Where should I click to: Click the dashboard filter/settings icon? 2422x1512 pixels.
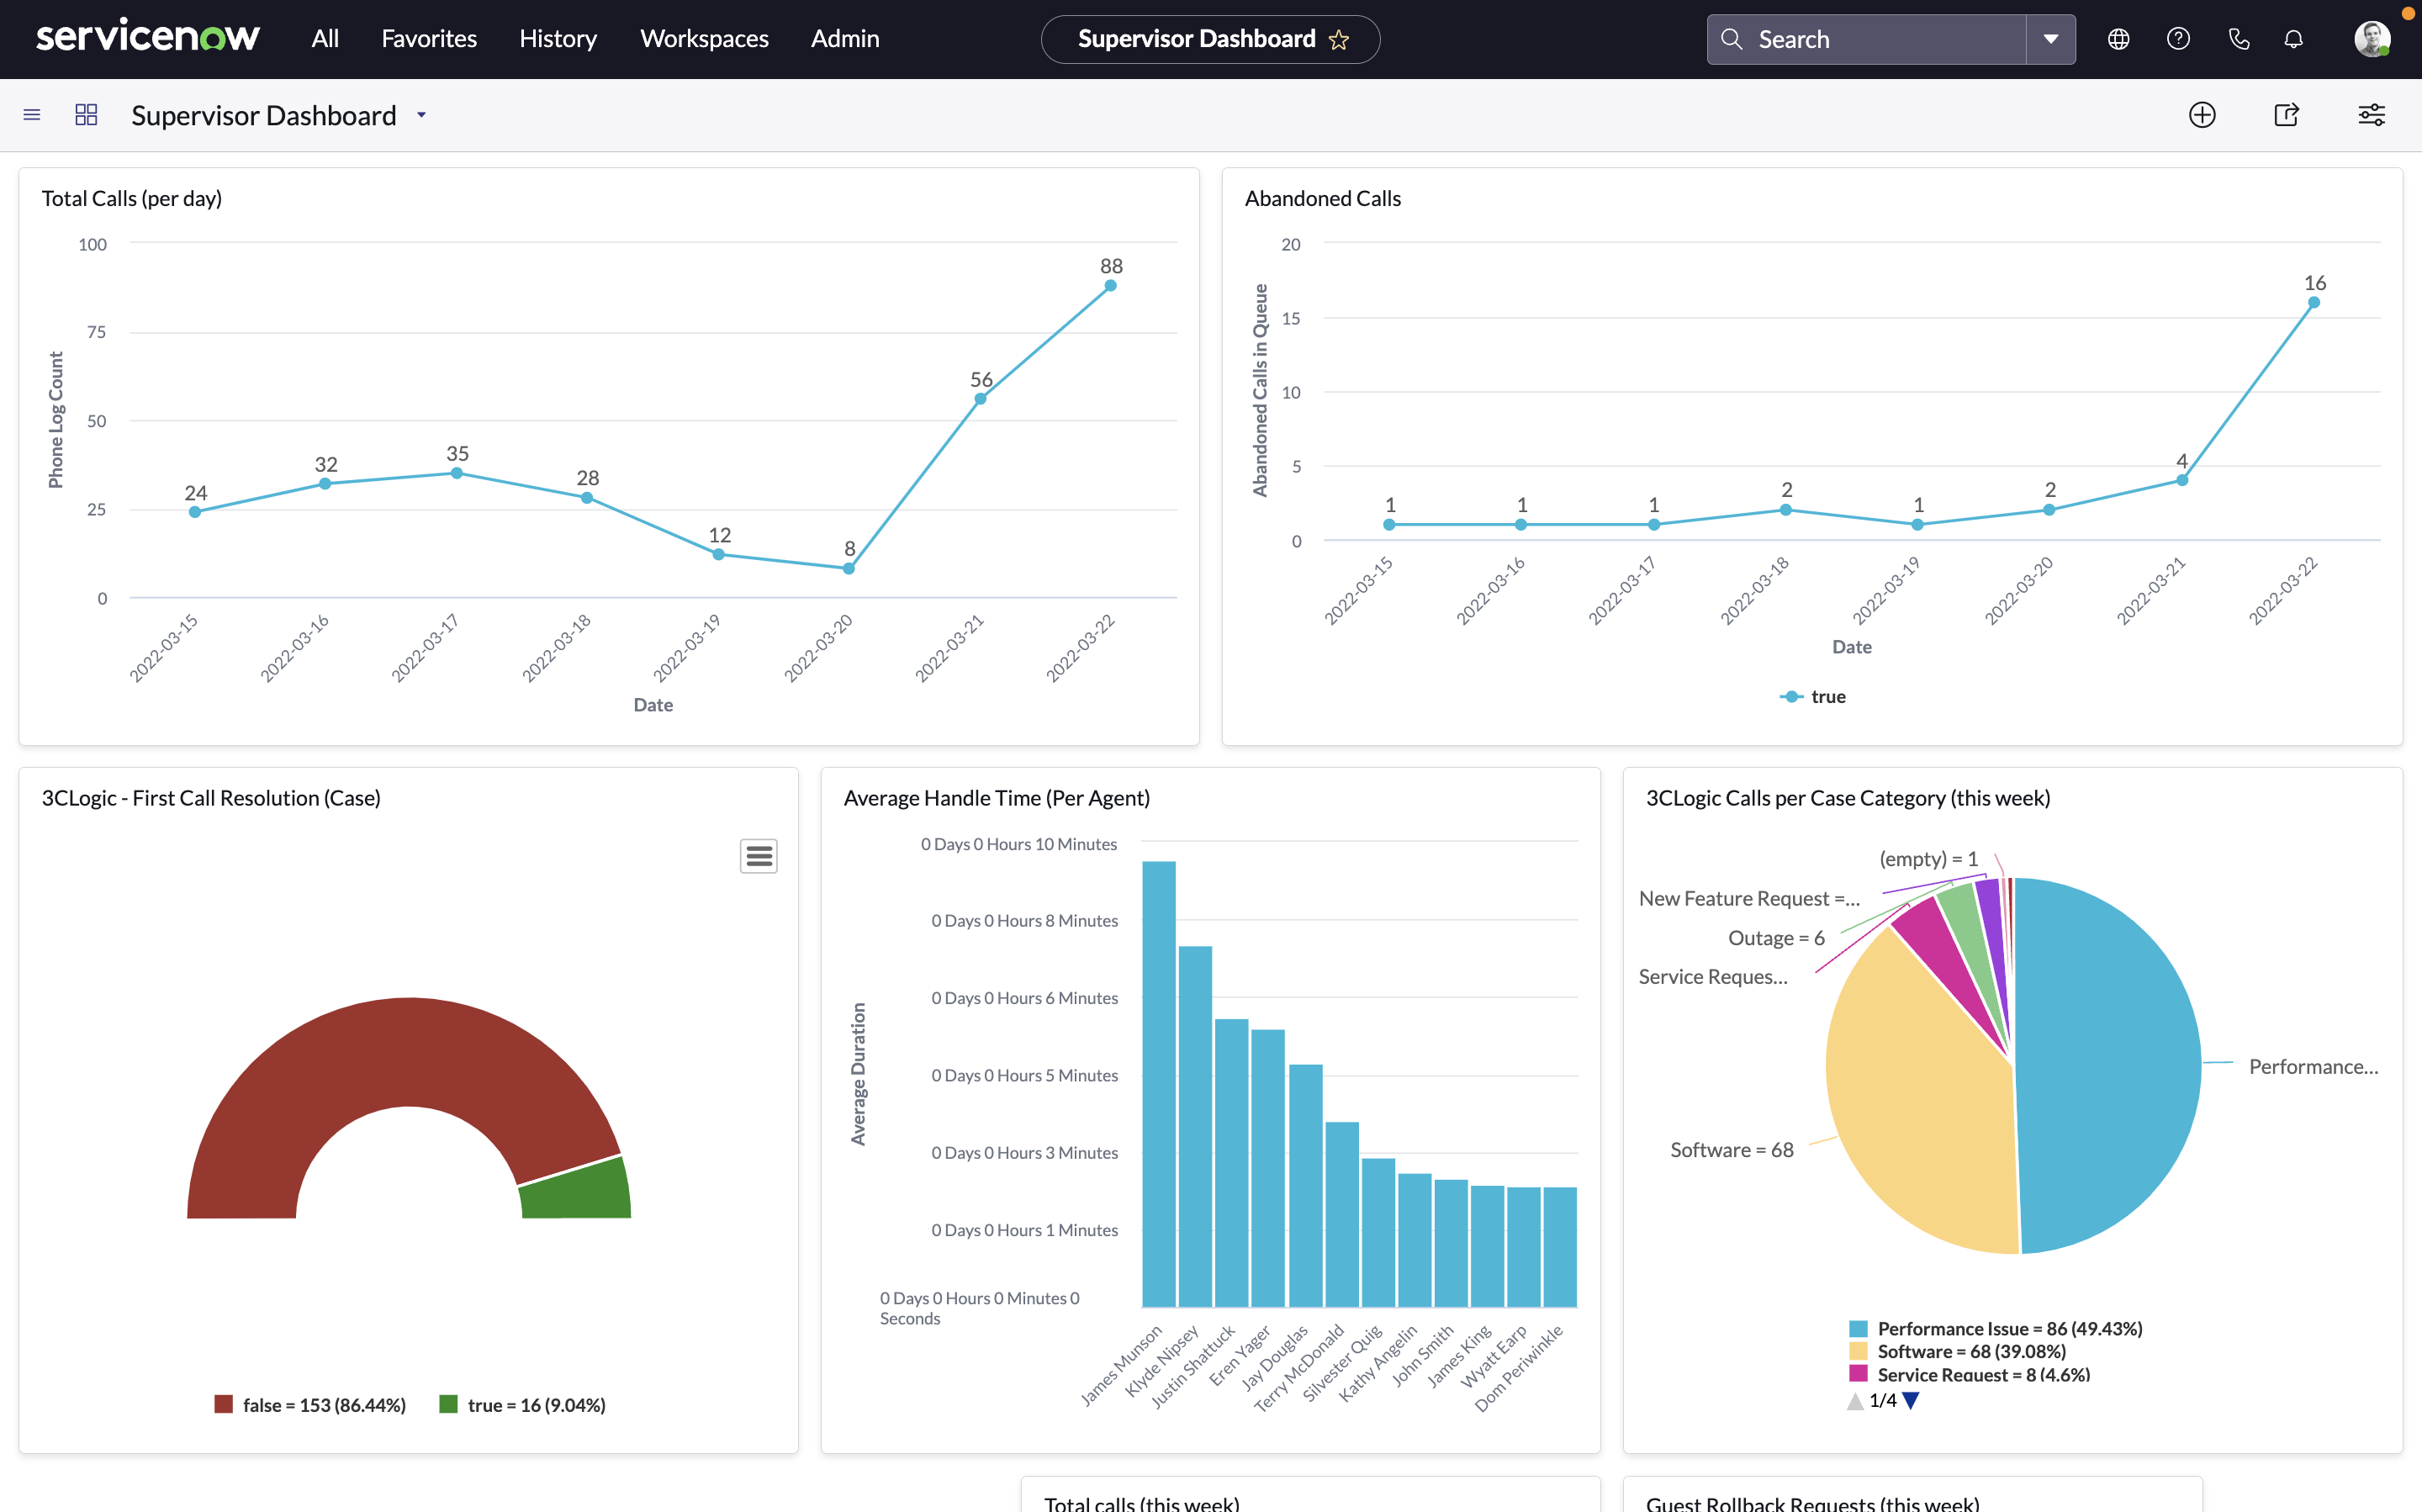[2373, 115]
